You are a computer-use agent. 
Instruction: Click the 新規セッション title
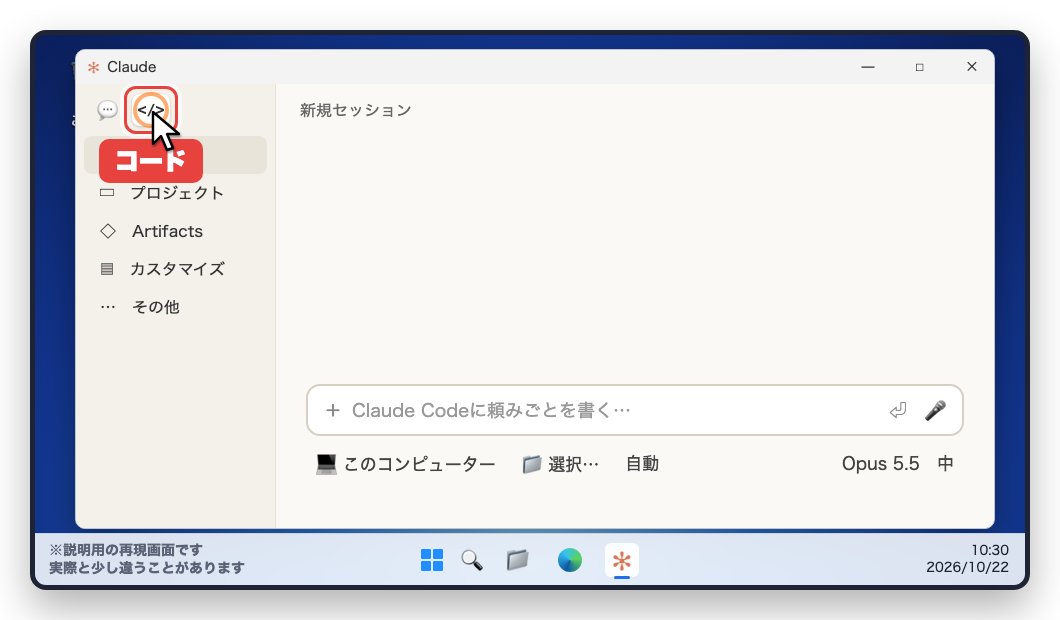point(356,110)
